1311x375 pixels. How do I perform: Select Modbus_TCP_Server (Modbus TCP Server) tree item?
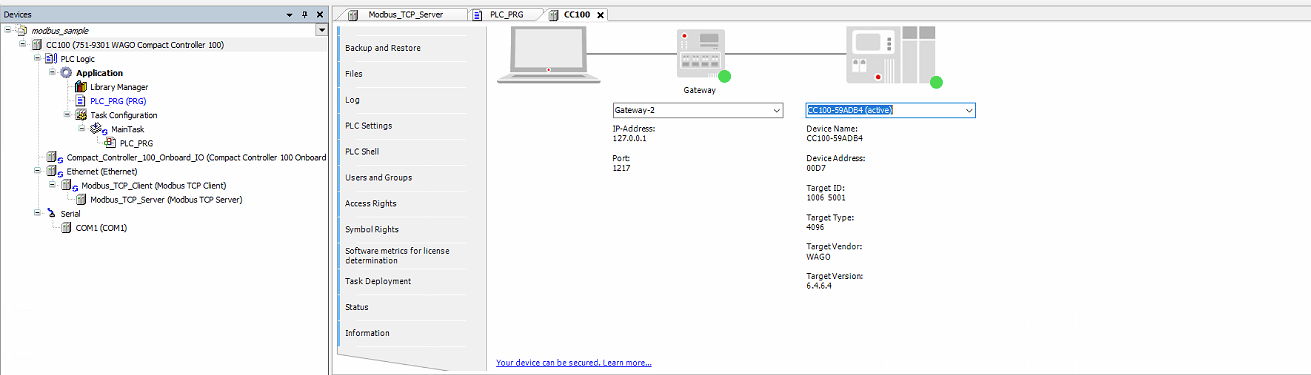click(166, 199)
